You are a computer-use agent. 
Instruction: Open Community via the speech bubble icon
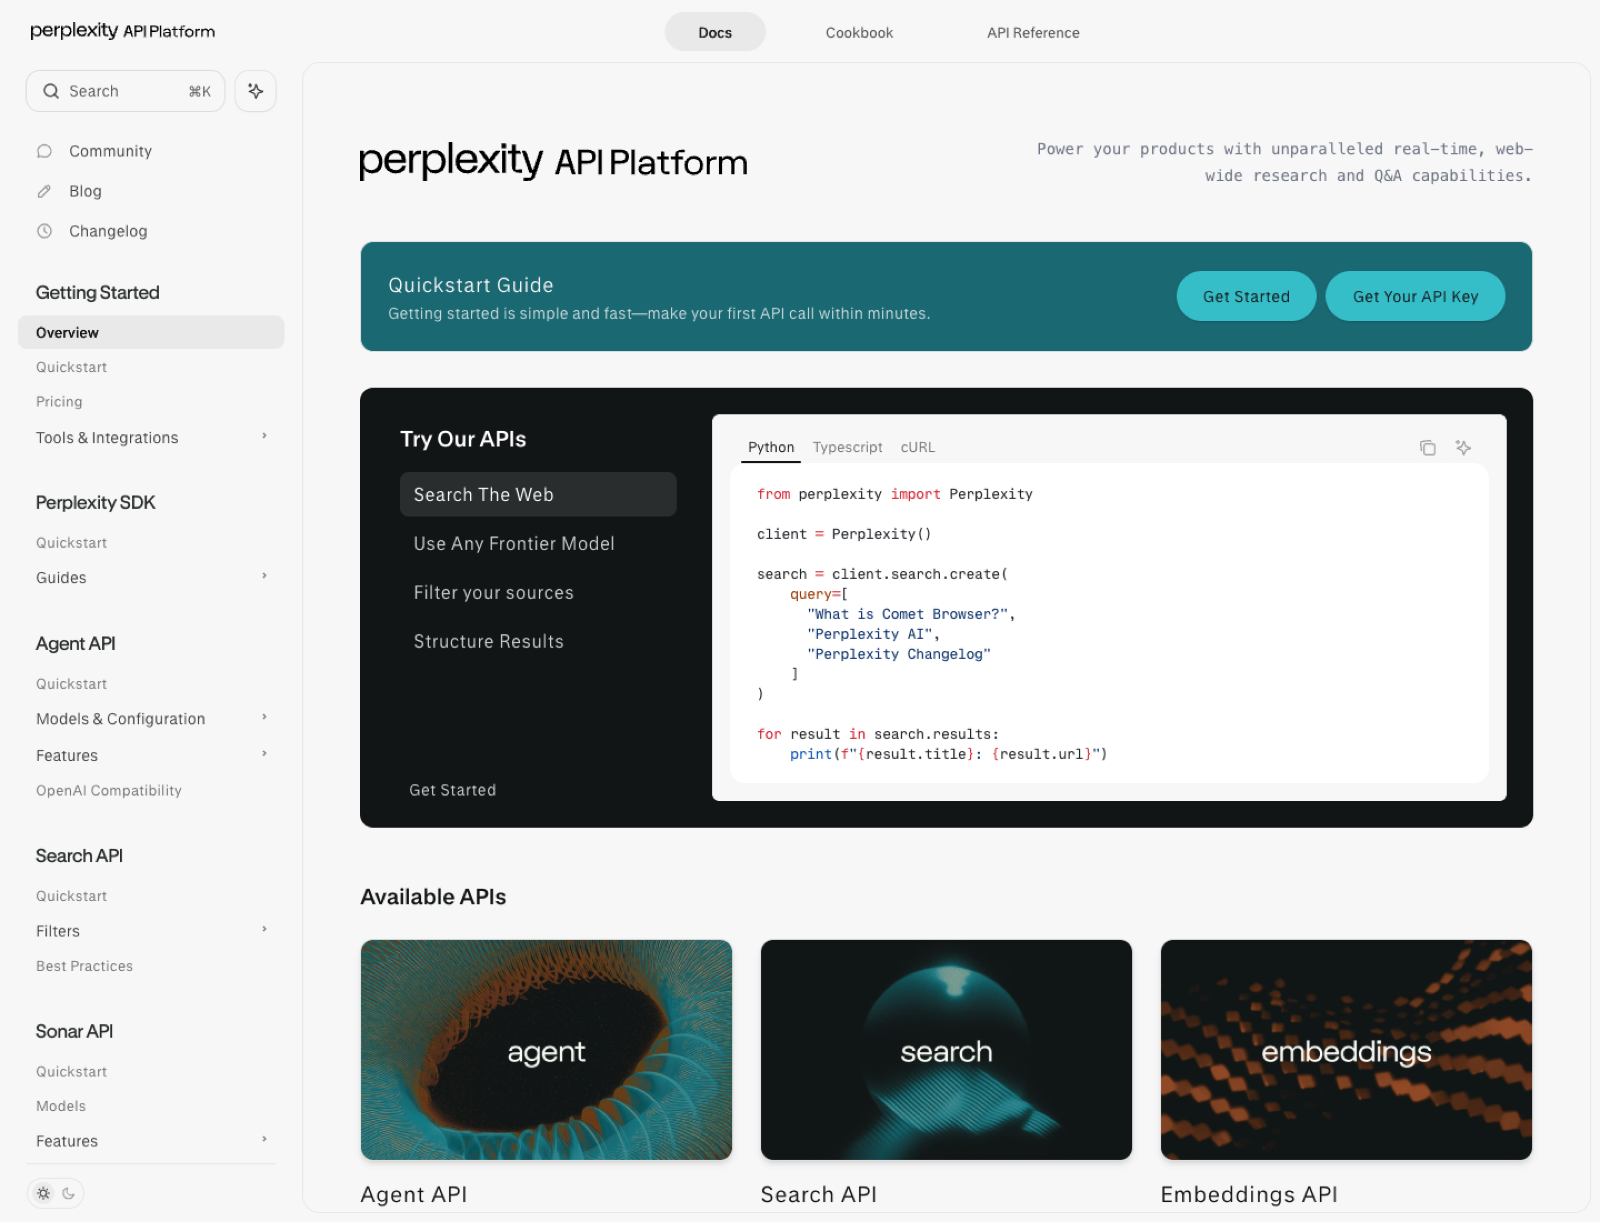pyautogui.click(x=110, y=151)
